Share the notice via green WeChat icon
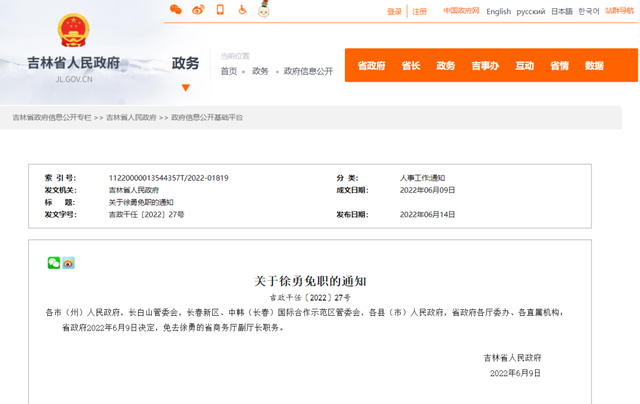This screenshot has width=640, height=404. (x=54, y=263)
